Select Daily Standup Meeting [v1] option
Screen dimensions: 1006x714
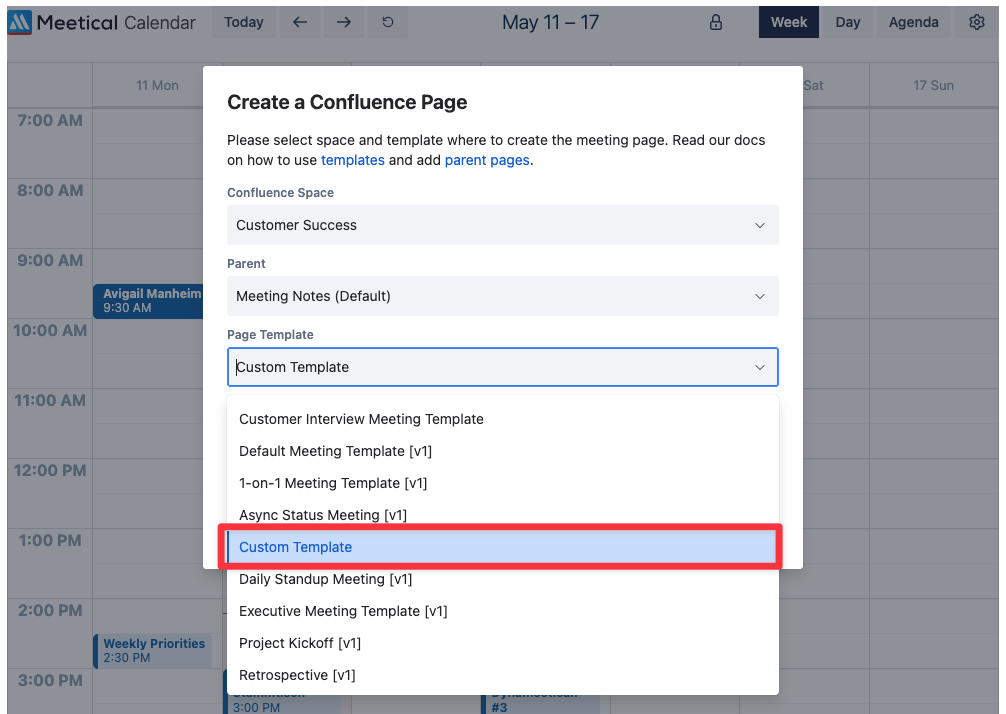pyautogui.click(x=503, y=579)
